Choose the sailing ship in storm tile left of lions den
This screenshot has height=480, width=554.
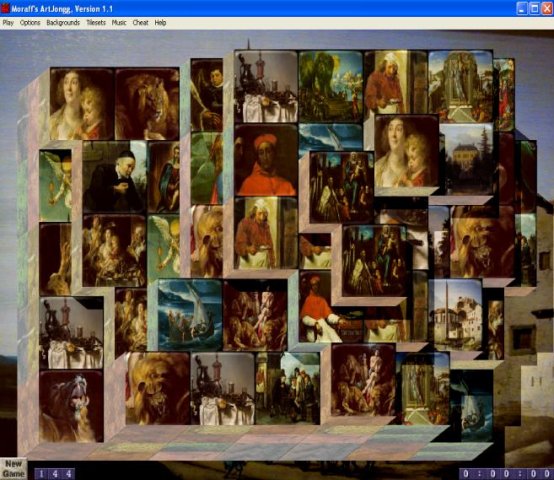coord(190,315)
